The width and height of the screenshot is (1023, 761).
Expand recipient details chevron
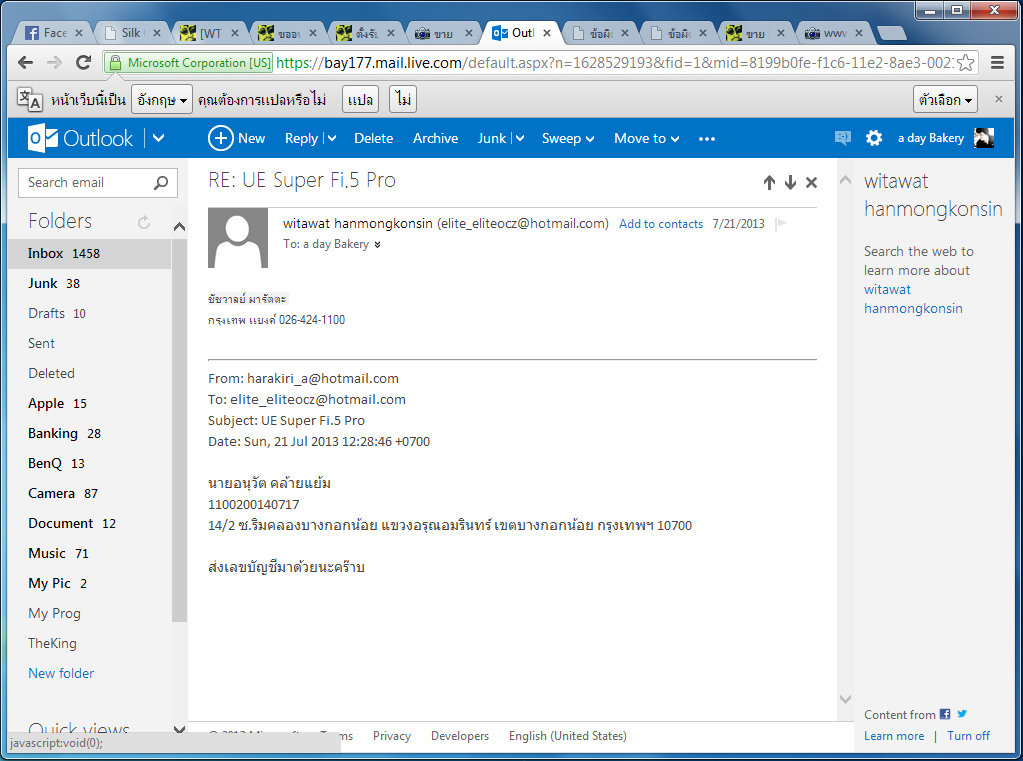(377, 245)
